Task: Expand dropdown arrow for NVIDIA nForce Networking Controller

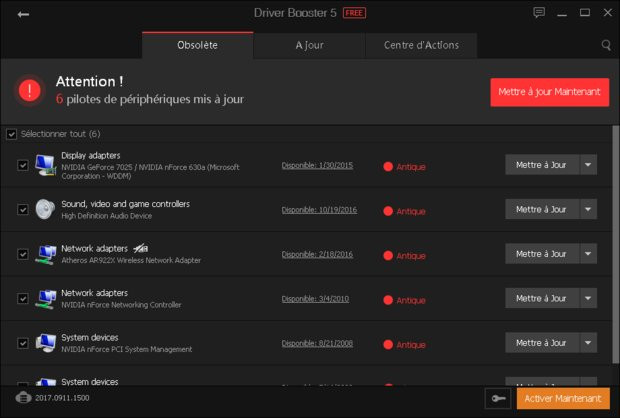Action: pos(588,298)
